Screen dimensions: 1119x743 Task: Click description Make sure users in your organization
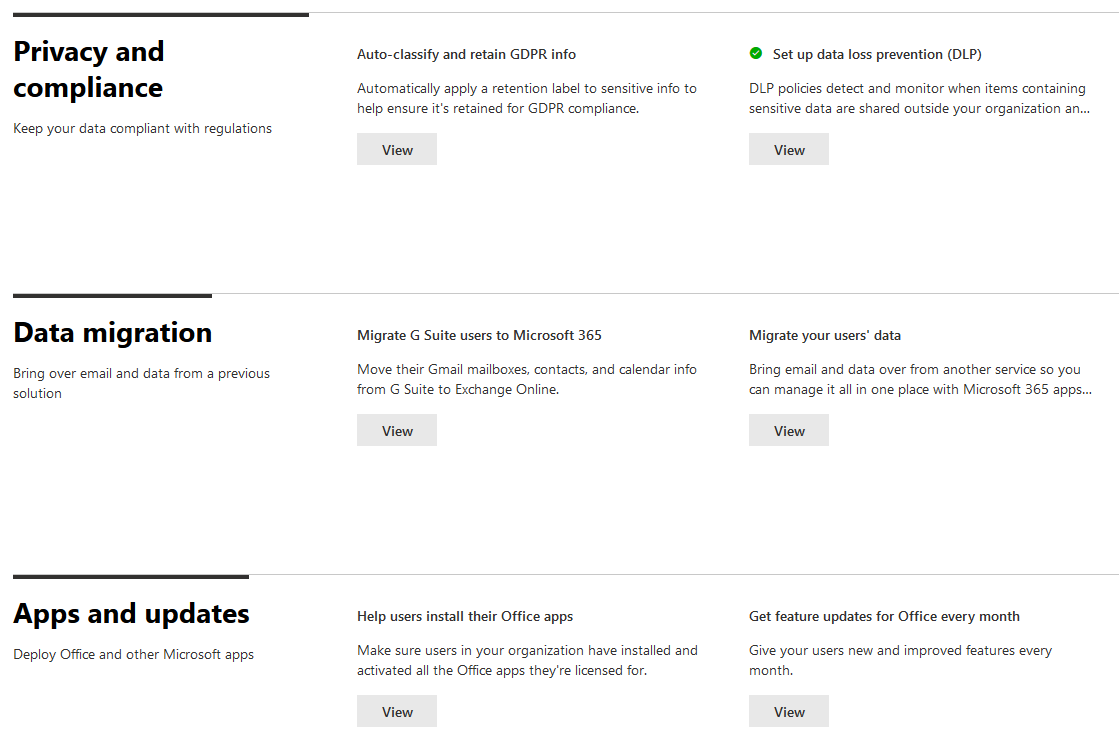pos(527,661)
